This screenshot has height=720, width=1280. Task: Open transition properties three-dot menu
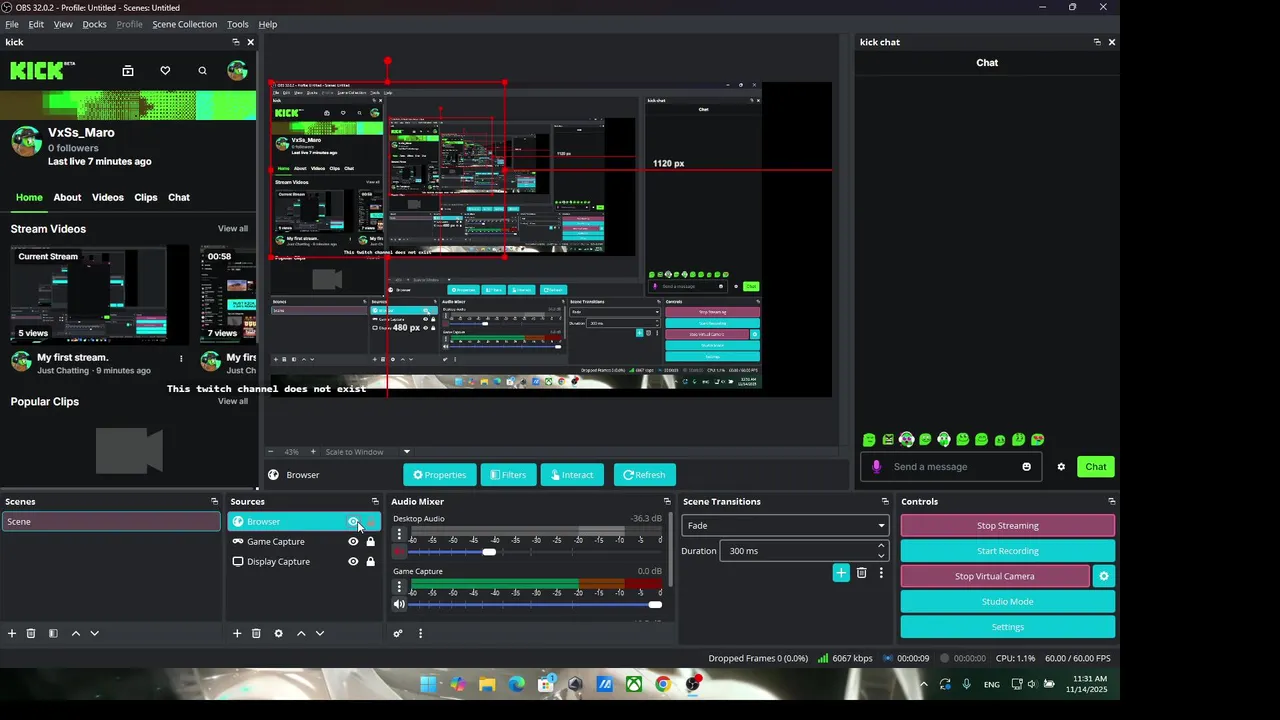881,573
